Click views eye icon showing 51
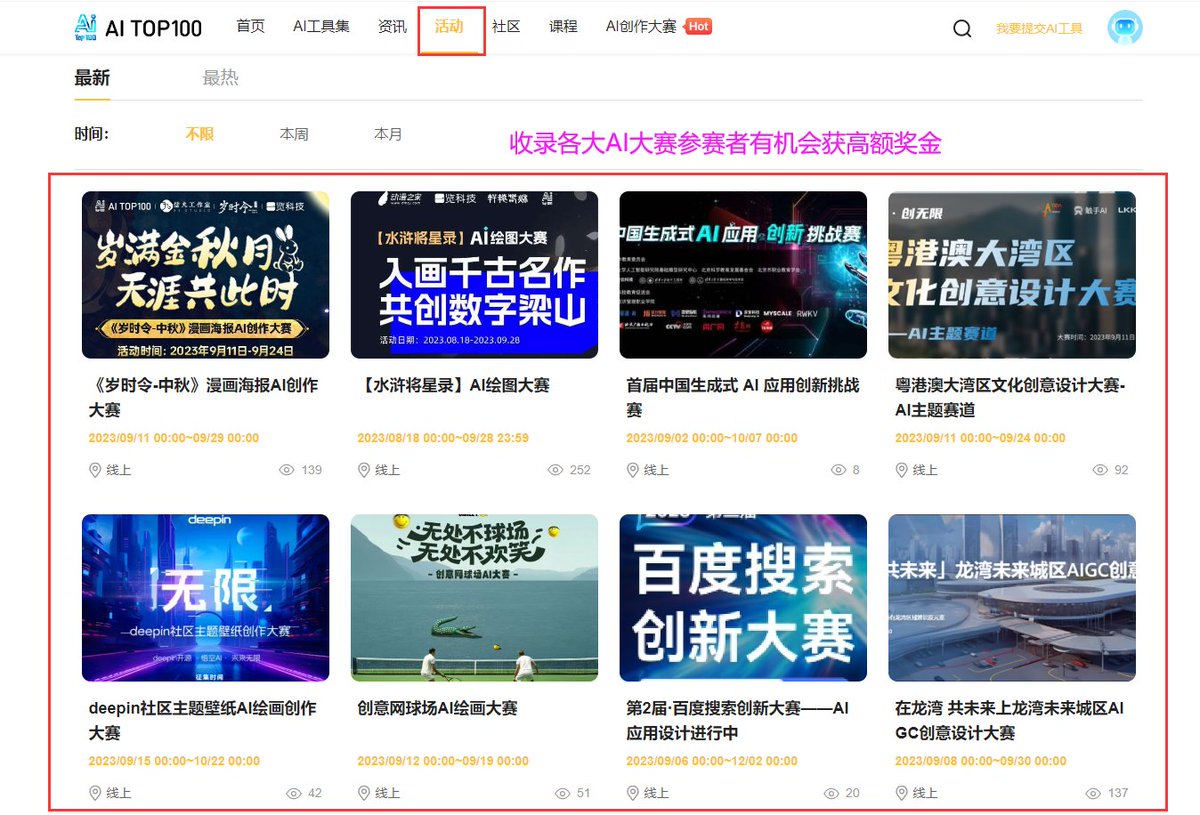1200x815 pixels. point(563,793)
